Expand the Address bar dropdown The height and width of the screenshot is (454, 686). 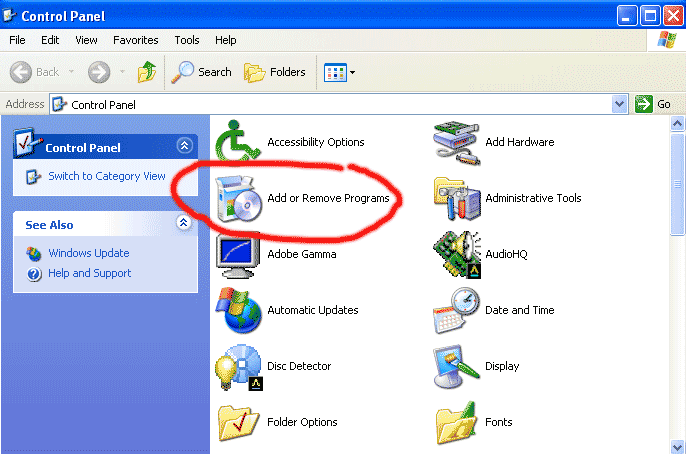(619, 105)
